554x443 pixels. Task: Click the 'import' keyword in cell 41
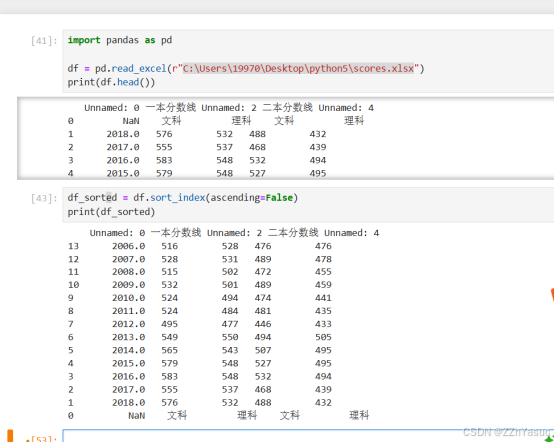click(x=84, y=40)
